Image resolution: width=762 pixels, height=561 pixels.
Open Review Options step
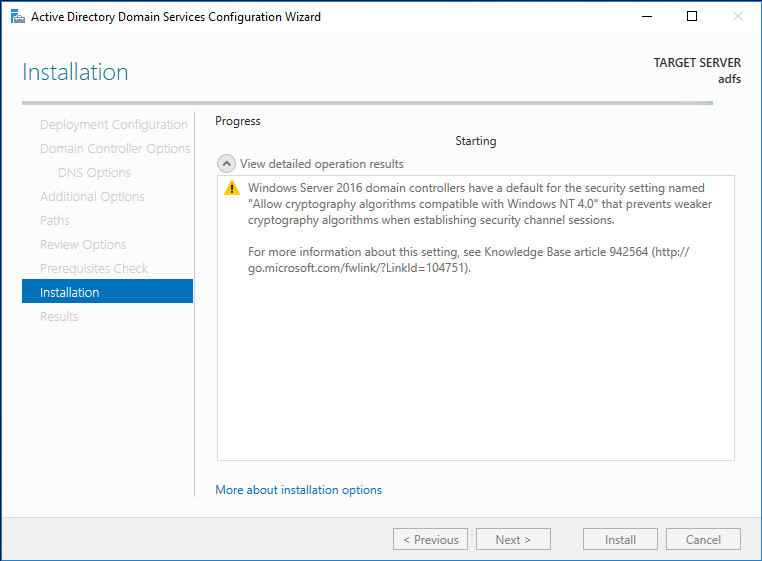pyautogui.click(x=83, y=245)
